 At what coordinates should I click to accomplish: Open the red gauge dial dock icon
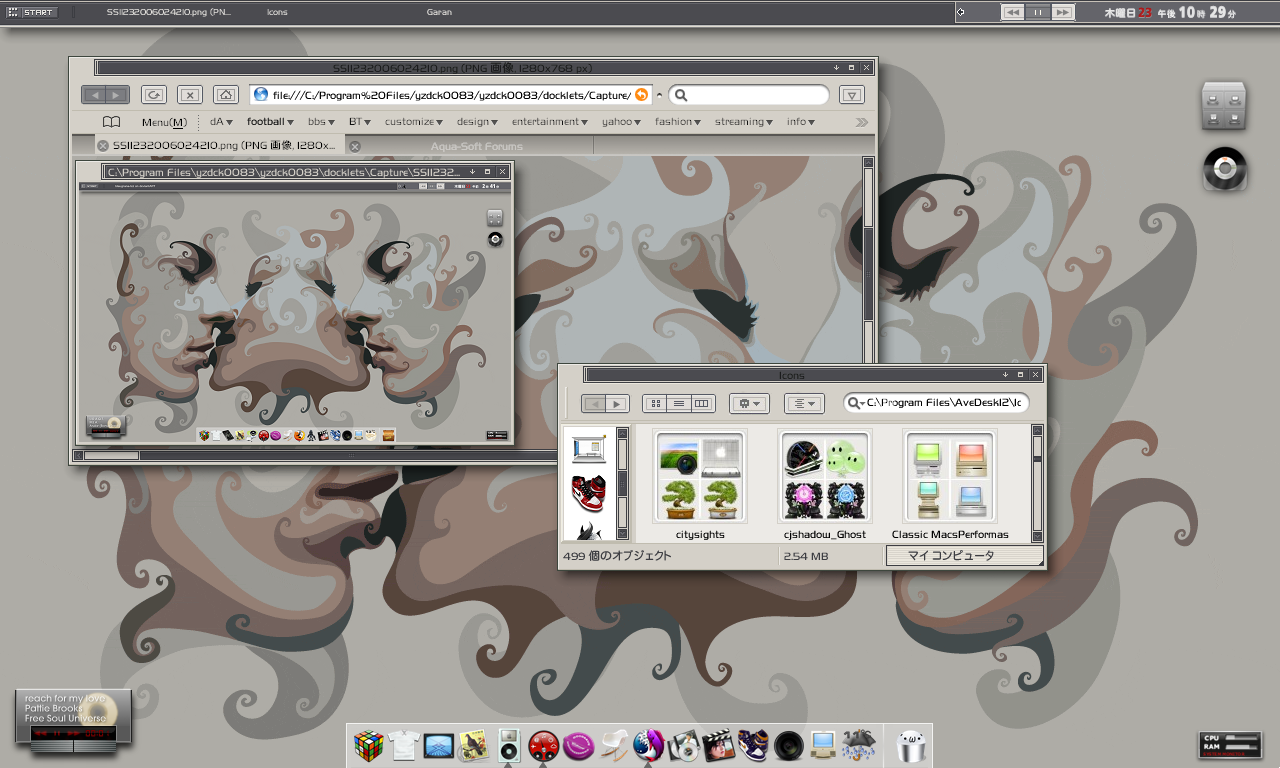pyautogui.click(x=543, y=745)
